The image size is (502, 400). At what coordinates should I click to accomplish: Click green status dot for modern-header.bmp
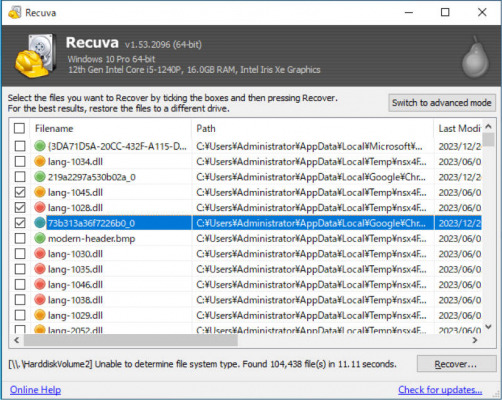tap(40, 238)
